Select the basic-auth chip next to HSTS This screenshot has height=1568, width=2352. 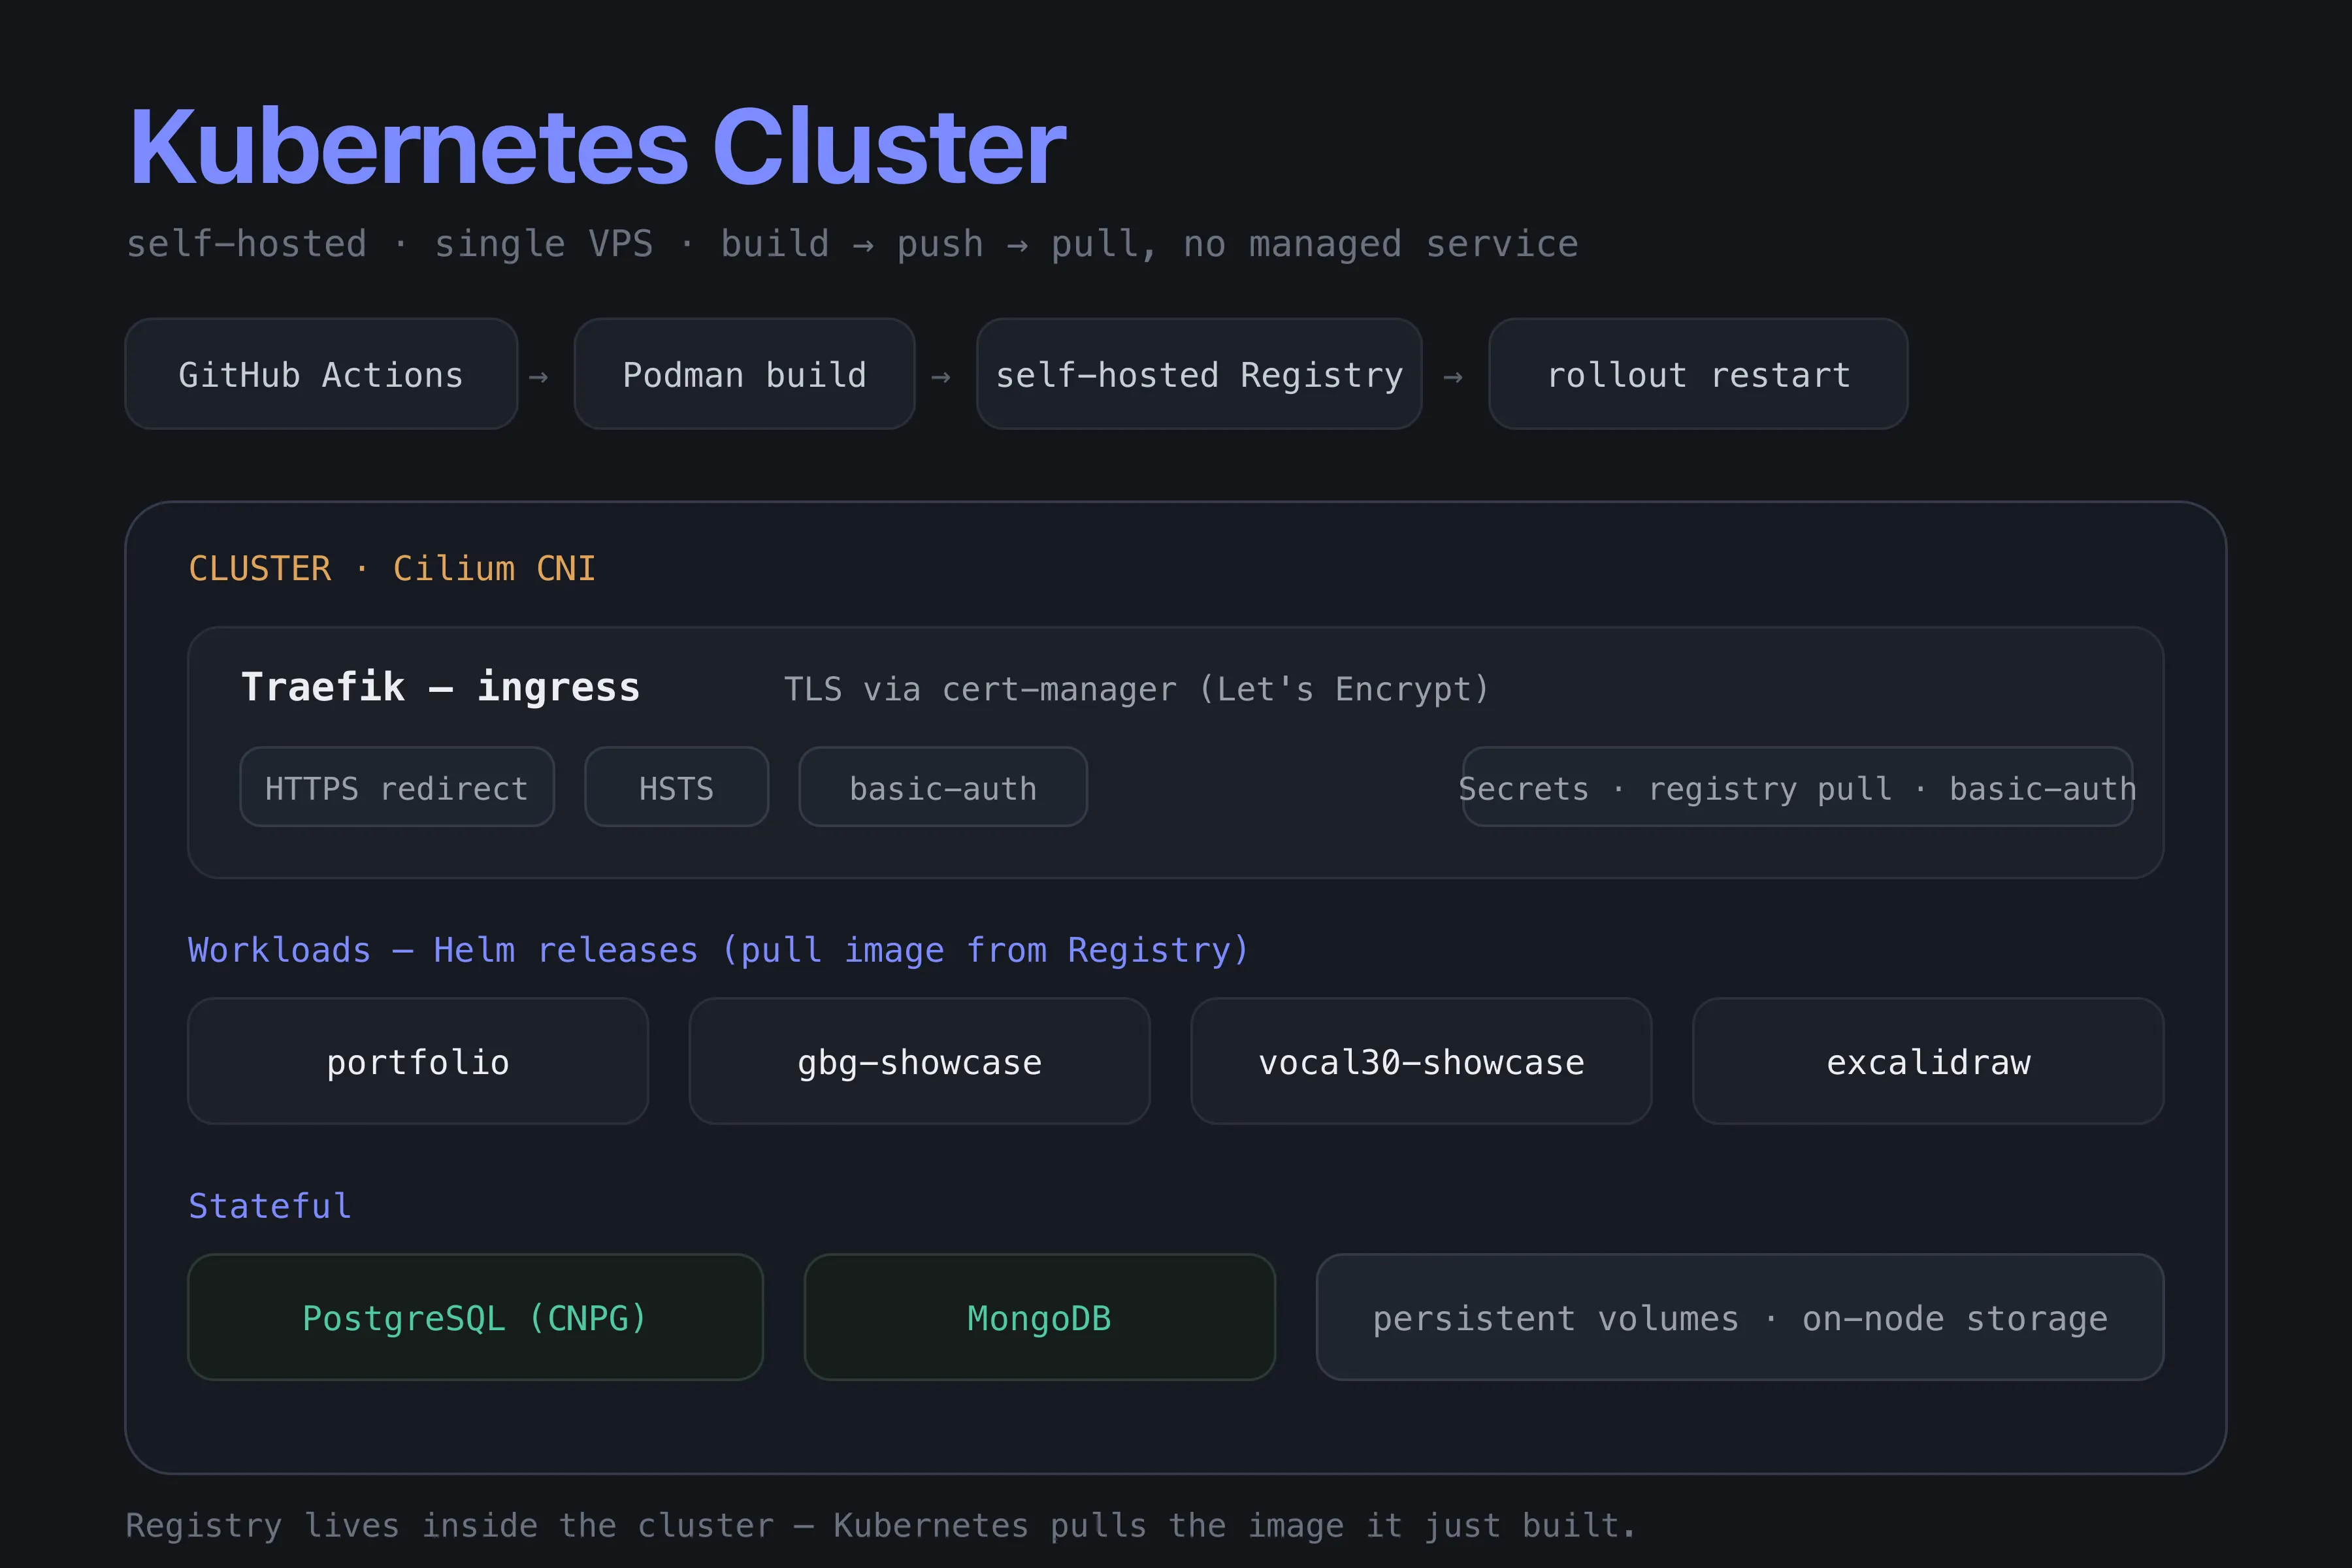pos(943,787)
